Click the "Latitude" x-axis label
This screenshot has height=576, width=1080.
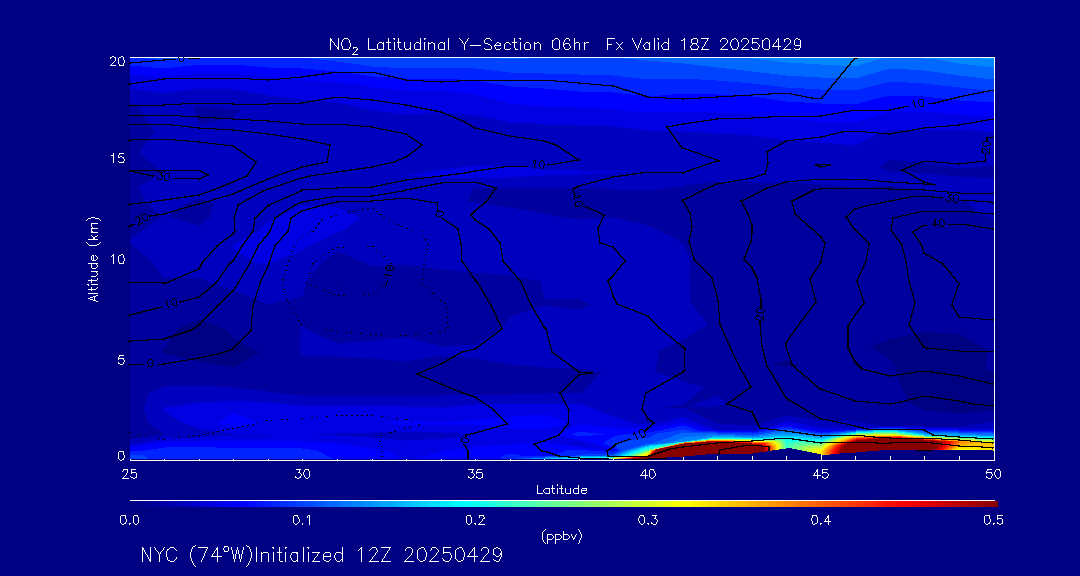point(562,490)
